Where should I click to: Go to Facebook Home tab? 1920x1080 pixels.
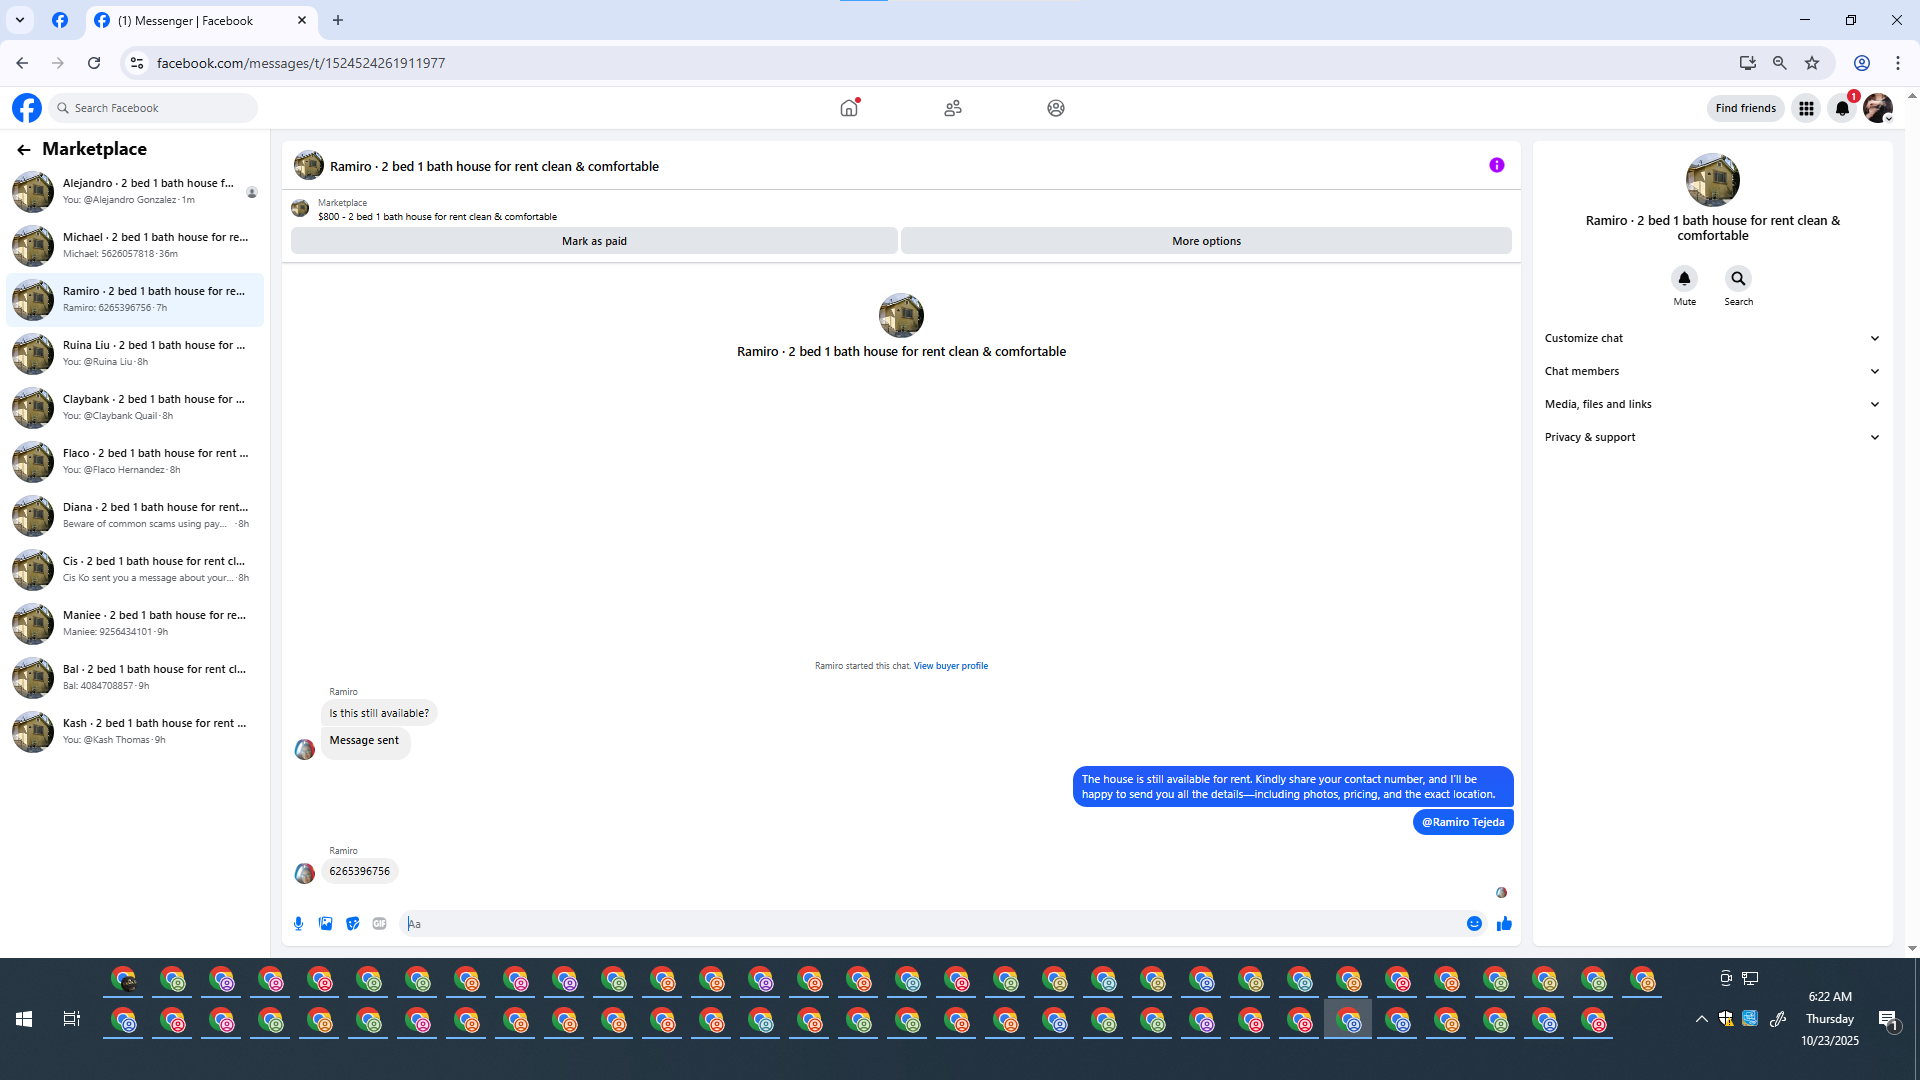(x=849, y=108)
